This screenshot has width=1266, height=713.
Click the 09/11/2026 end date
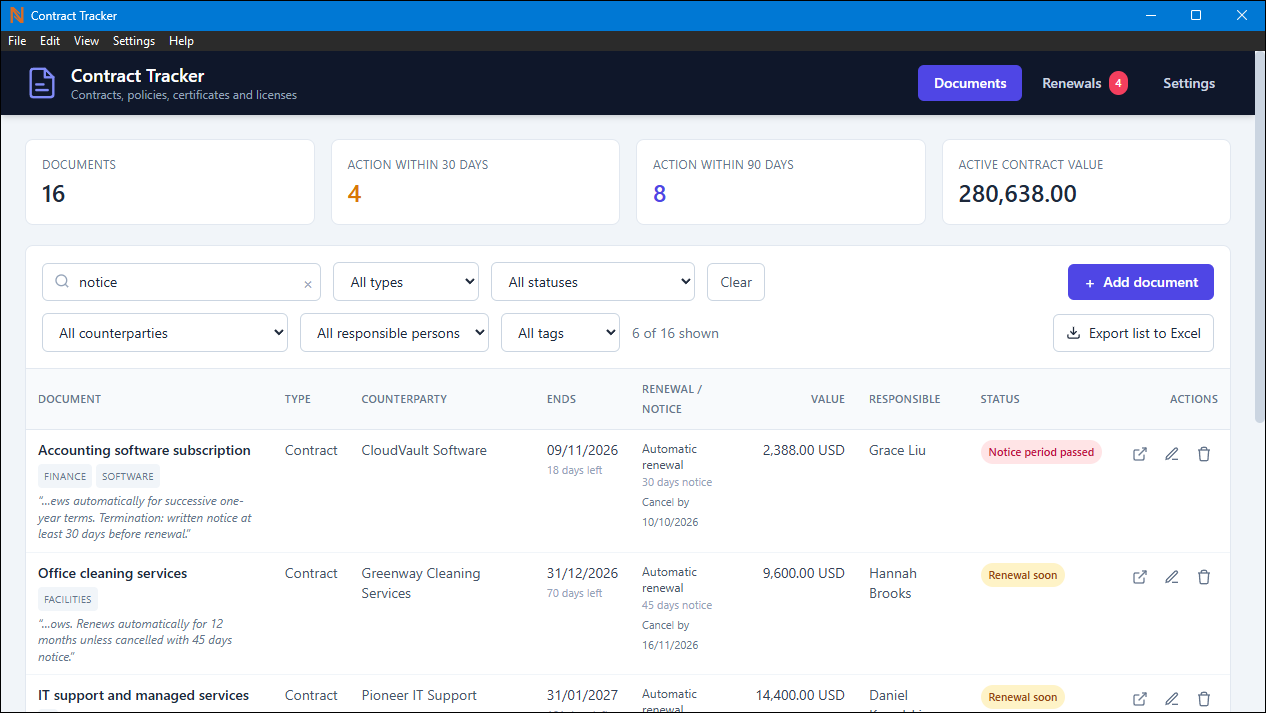click(583, 450)
